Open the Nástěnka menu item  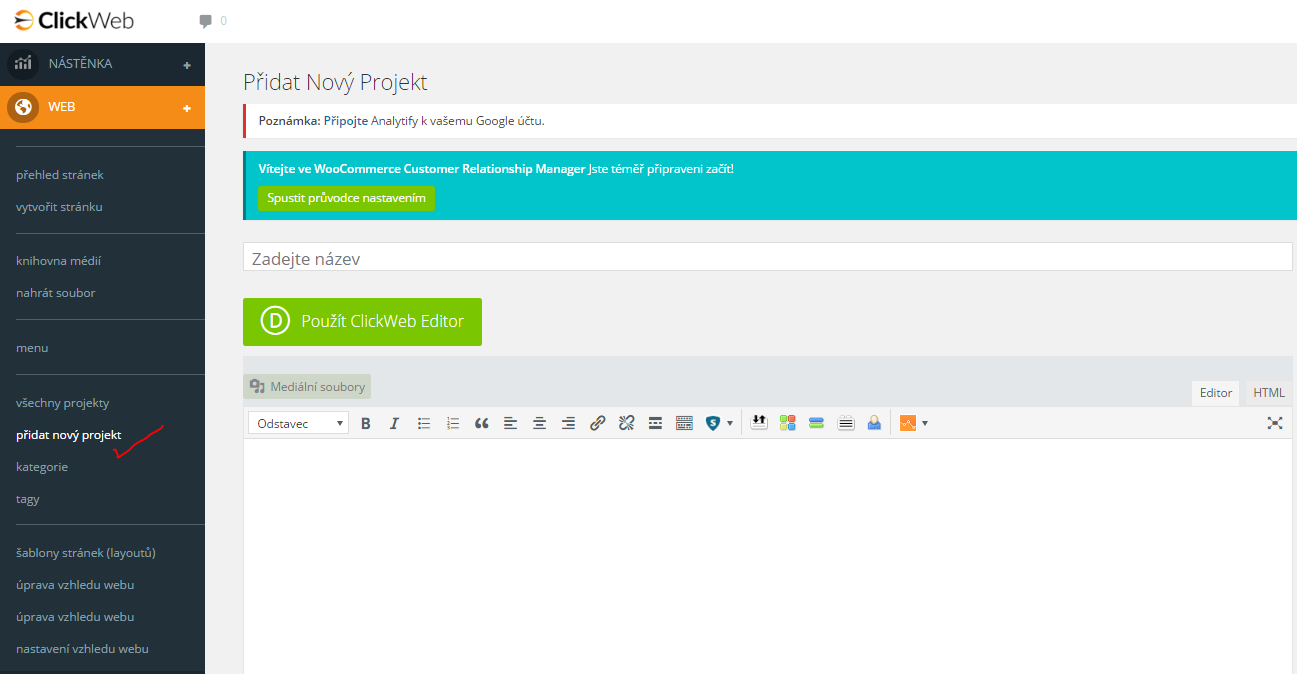coord(102,64)
